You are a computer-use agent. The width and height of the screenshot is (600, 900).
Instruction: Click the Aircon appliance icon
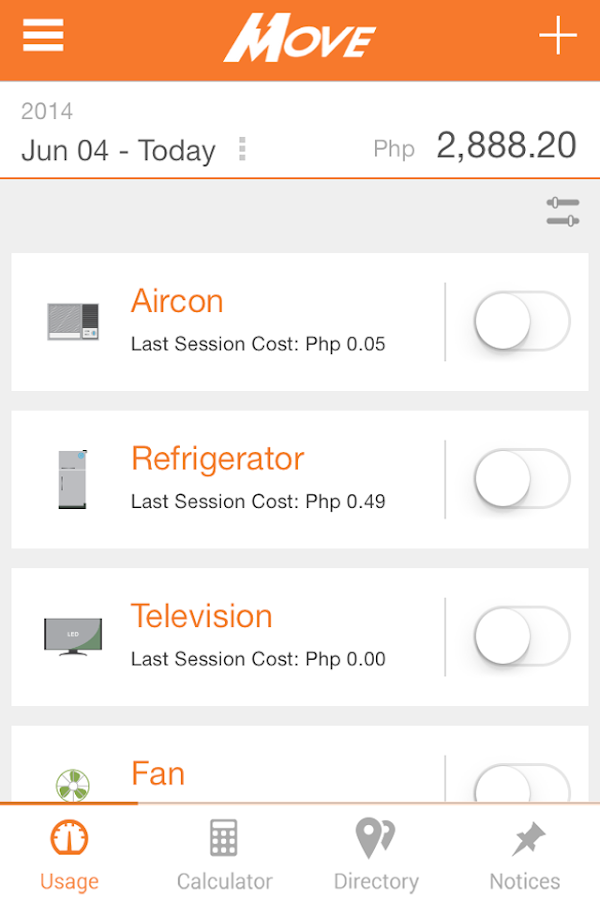coord(74,322)
